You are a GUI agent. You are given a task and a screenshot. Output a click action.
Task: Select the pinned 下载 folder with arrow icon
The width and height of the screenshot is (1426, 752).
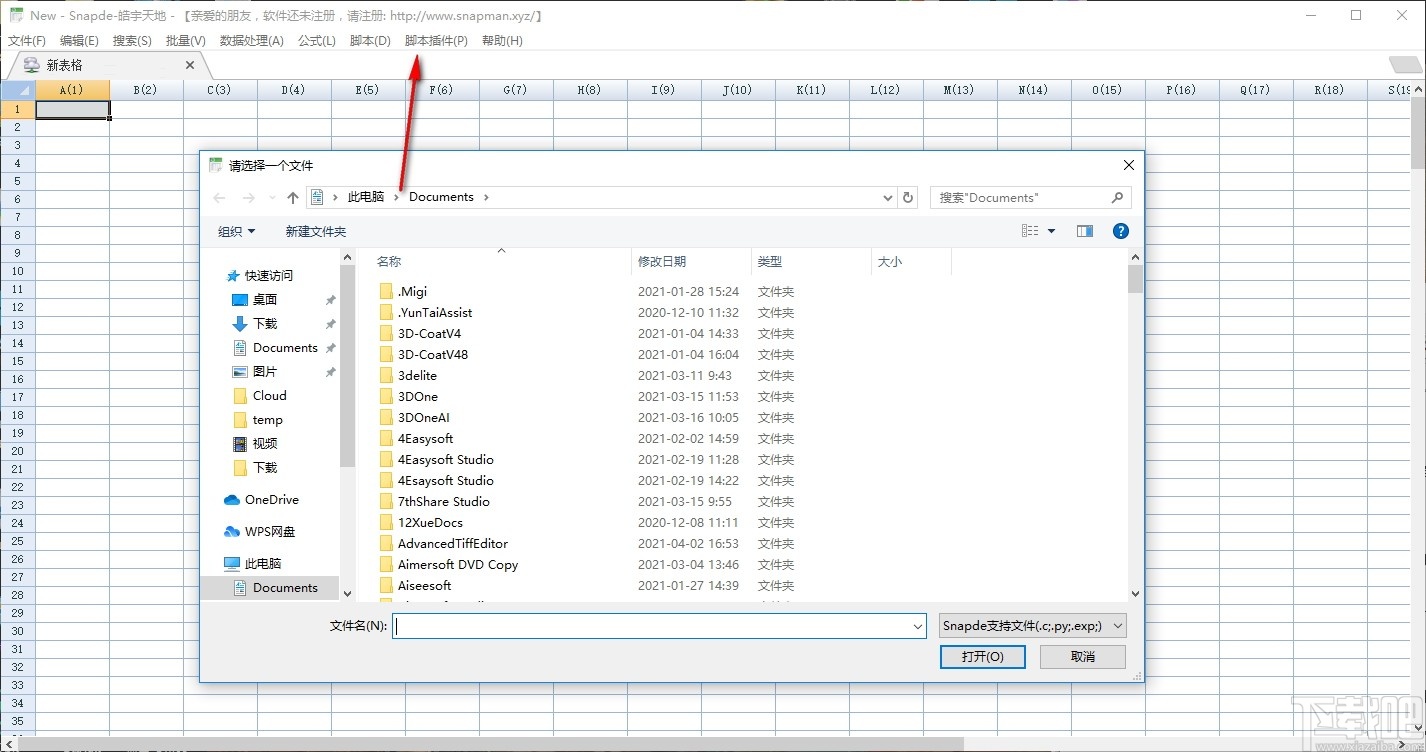255,323
